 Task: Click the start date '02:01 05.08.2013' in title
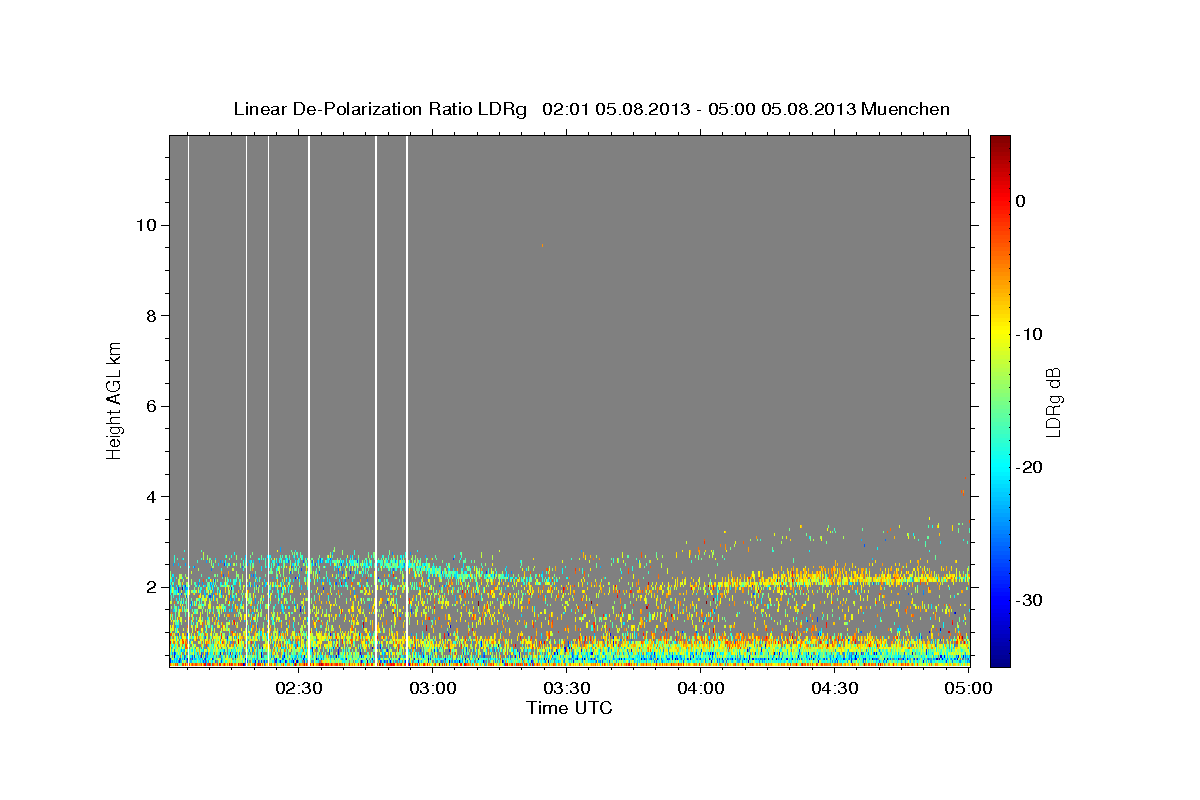615,109
